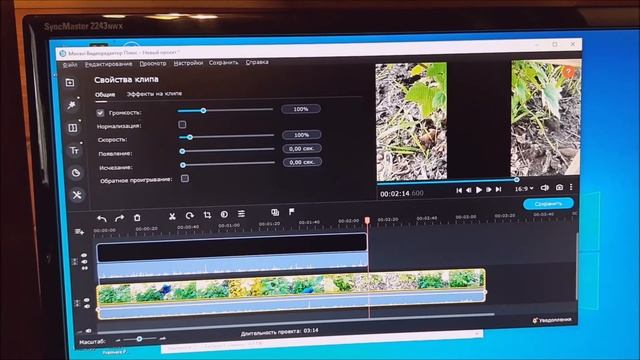The image size is (640, 360).
Task: Open the Stickers panel round icon
Action: (76, 173)
